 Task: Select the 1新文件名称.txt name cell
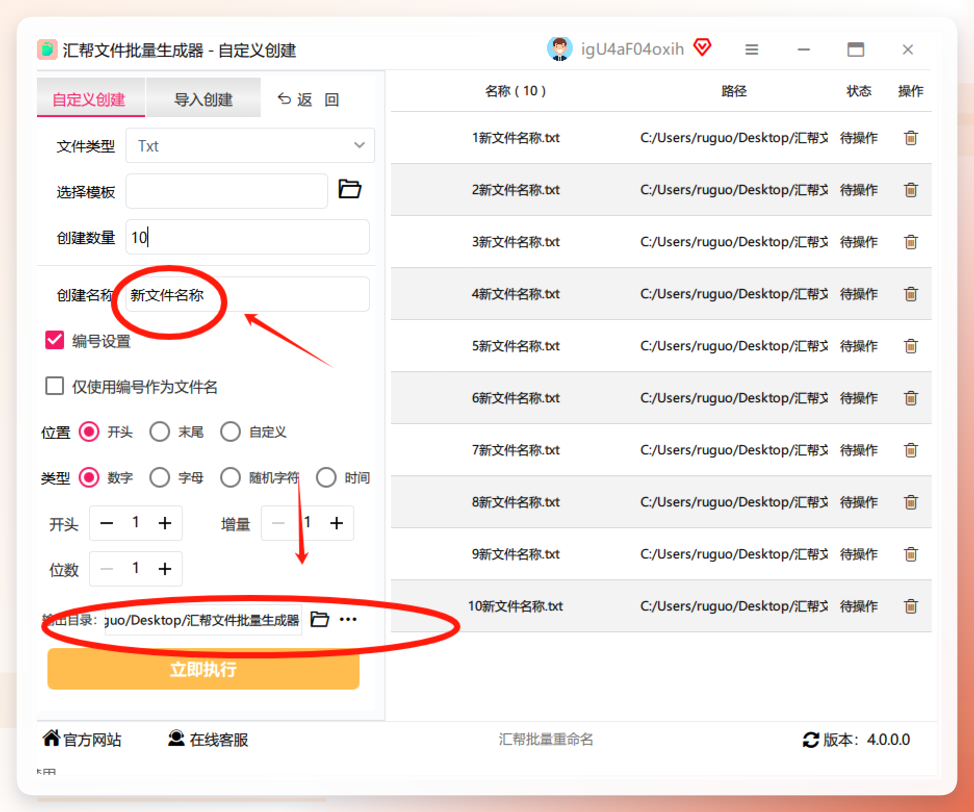[516, 138]
